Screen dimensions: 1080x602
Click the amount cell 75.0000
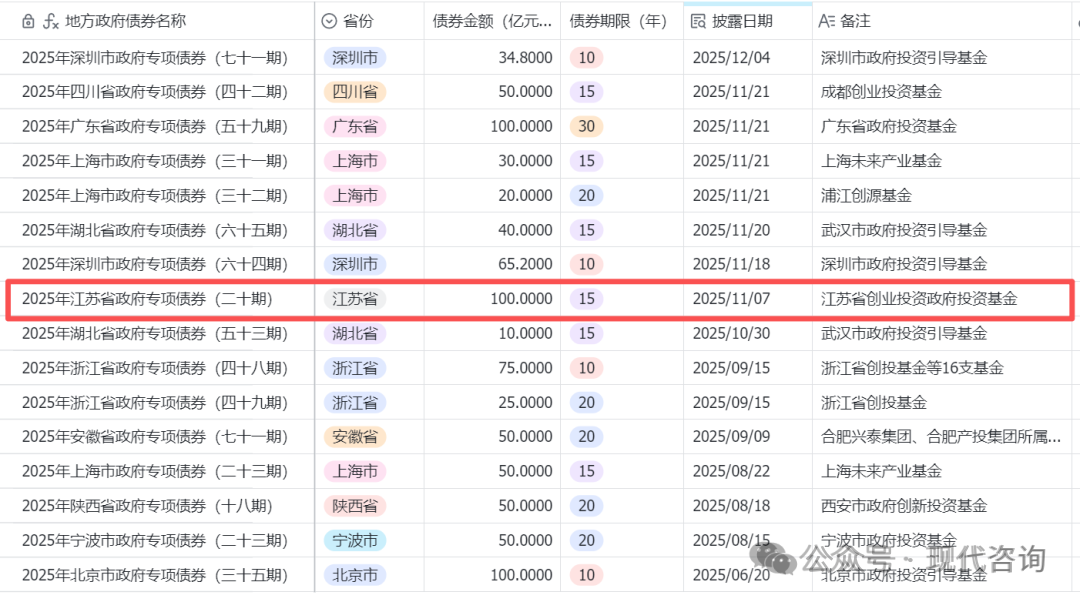click(492, 368)
